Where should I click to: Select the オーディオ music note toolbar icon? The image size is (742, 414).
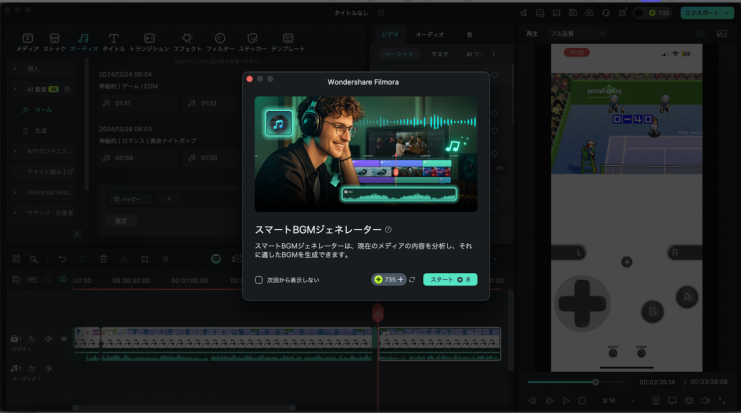click(83, 38)
